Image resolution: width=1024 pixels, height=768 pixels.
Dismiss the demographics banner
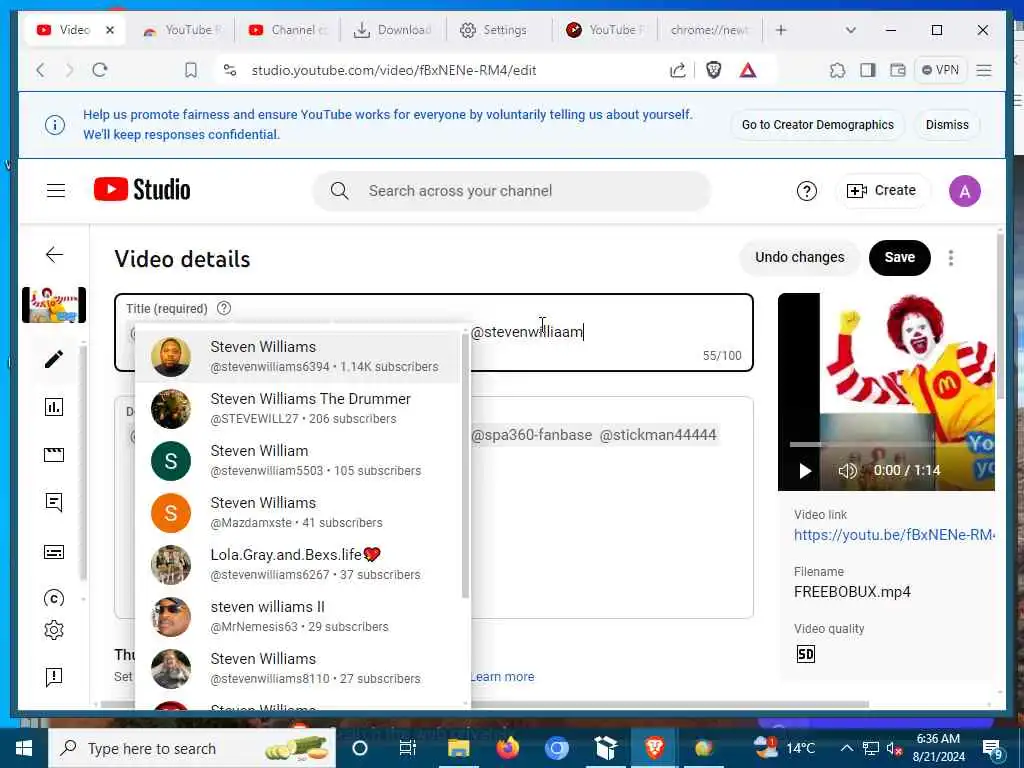click(x=947, y=125)
